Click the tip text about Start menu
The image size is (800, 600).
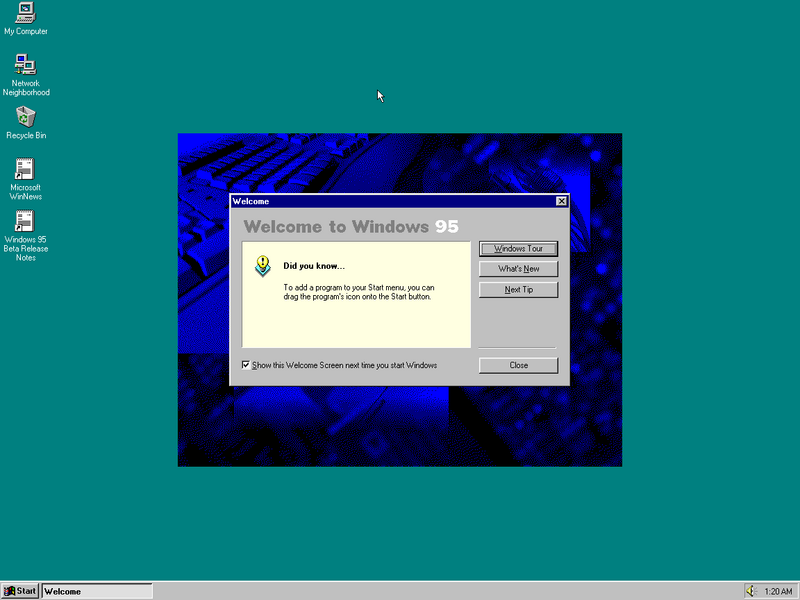pyautogui.click(x=359, y=292)
